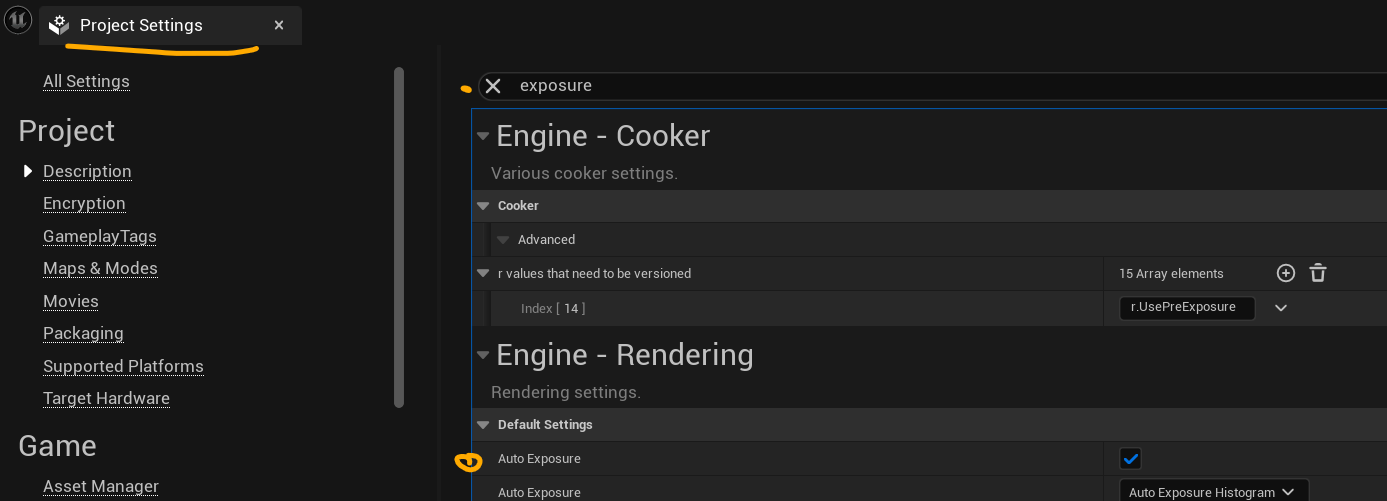Open All Settings
The width and height of the screenshot is (1387, 501).
[x=86, y=81]
